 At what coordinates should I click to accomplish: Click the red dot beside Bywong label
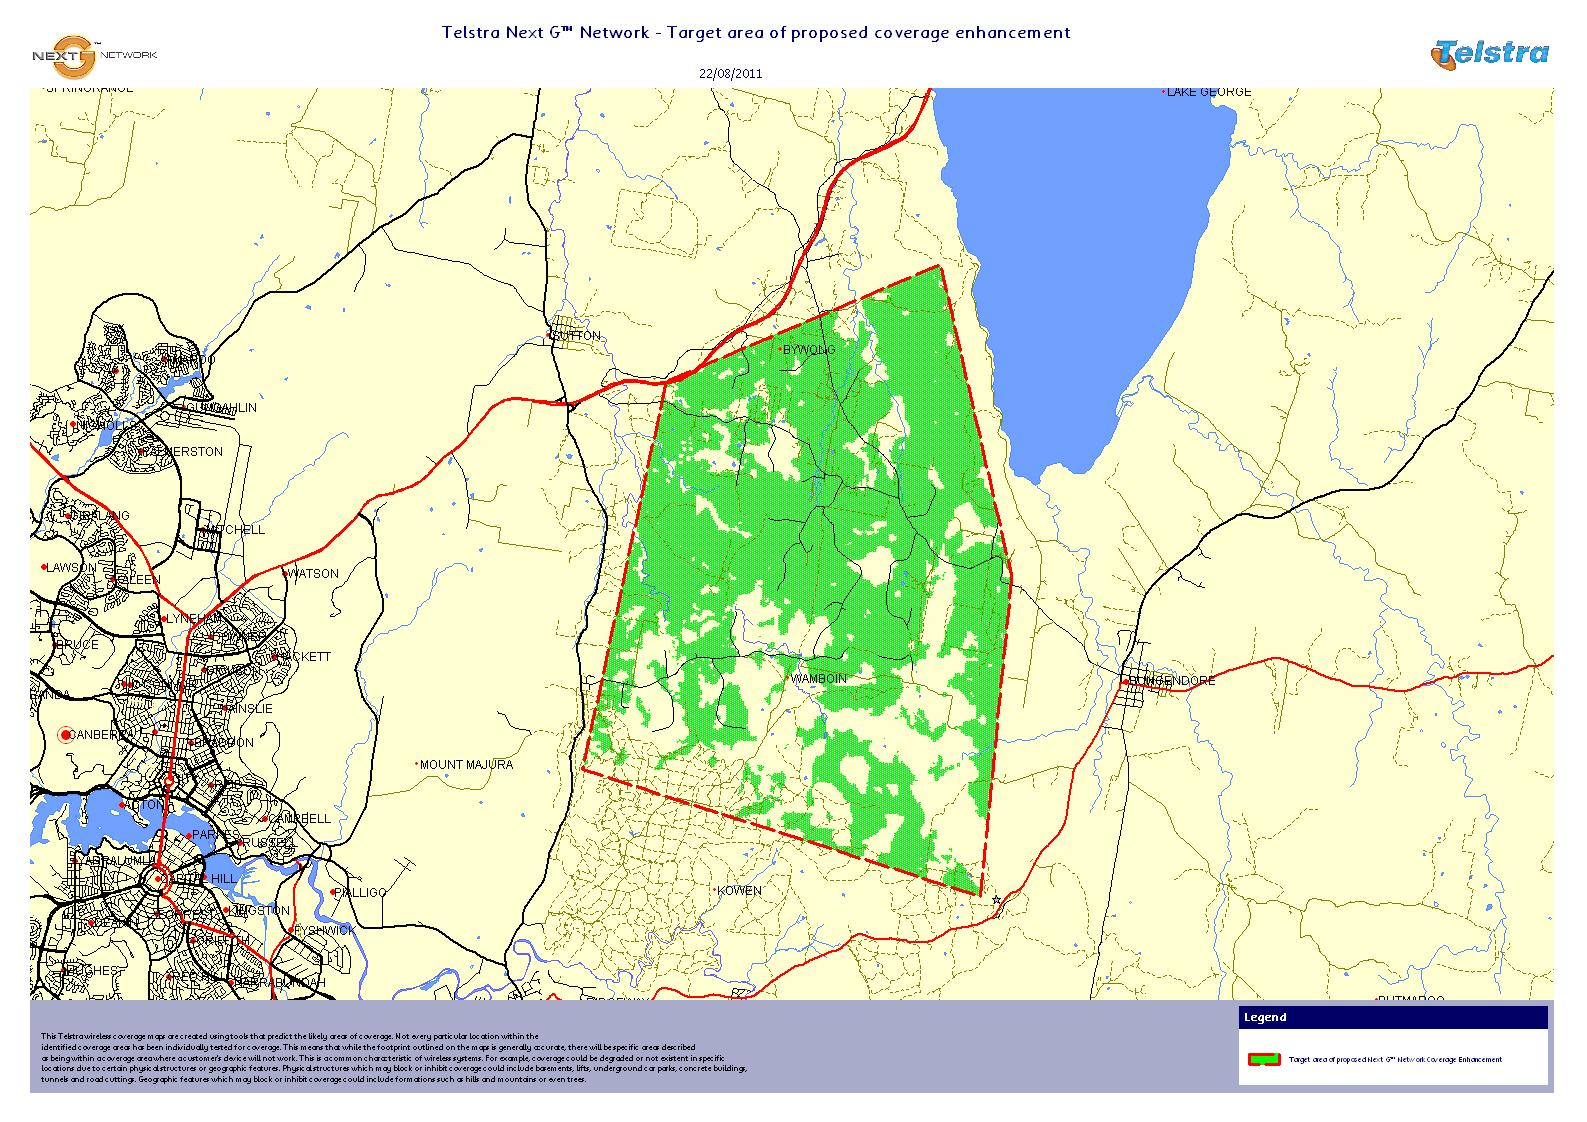pos(781,349)
